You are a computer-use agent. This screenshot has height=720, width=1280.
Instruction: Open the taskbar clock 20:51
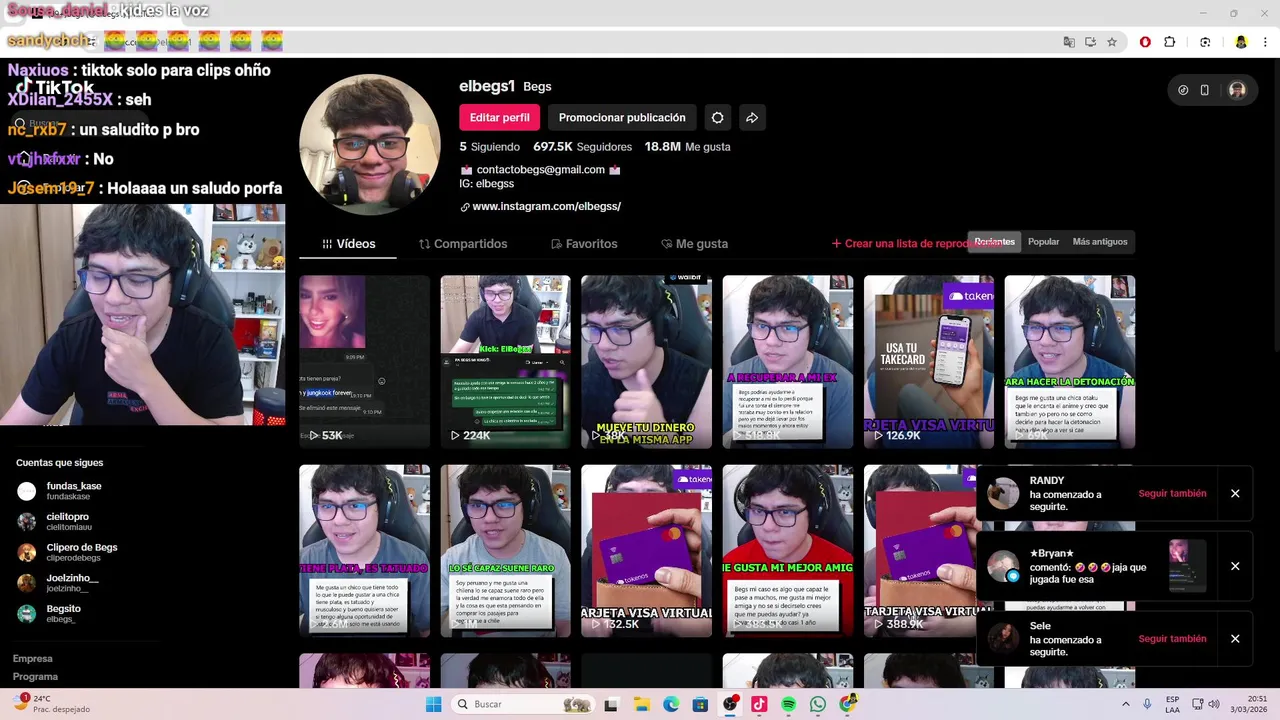click(1249, 704)
